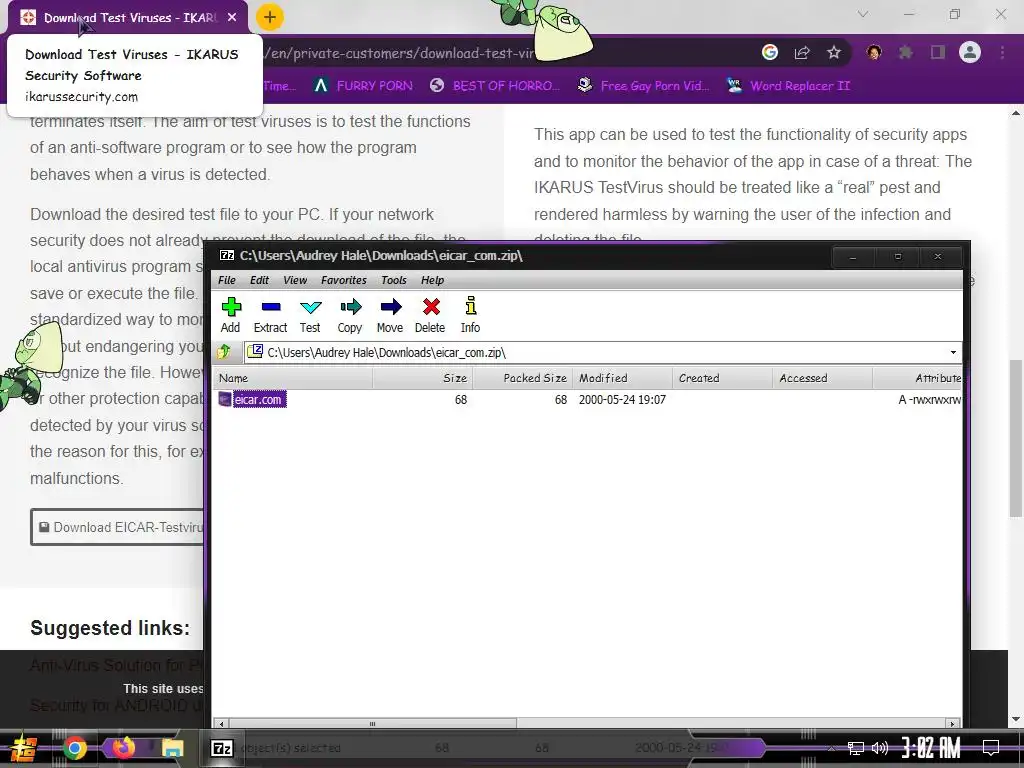Sort by the Created column header
The width and height of the screenshot is (1024, 768).
pos(722,378)
